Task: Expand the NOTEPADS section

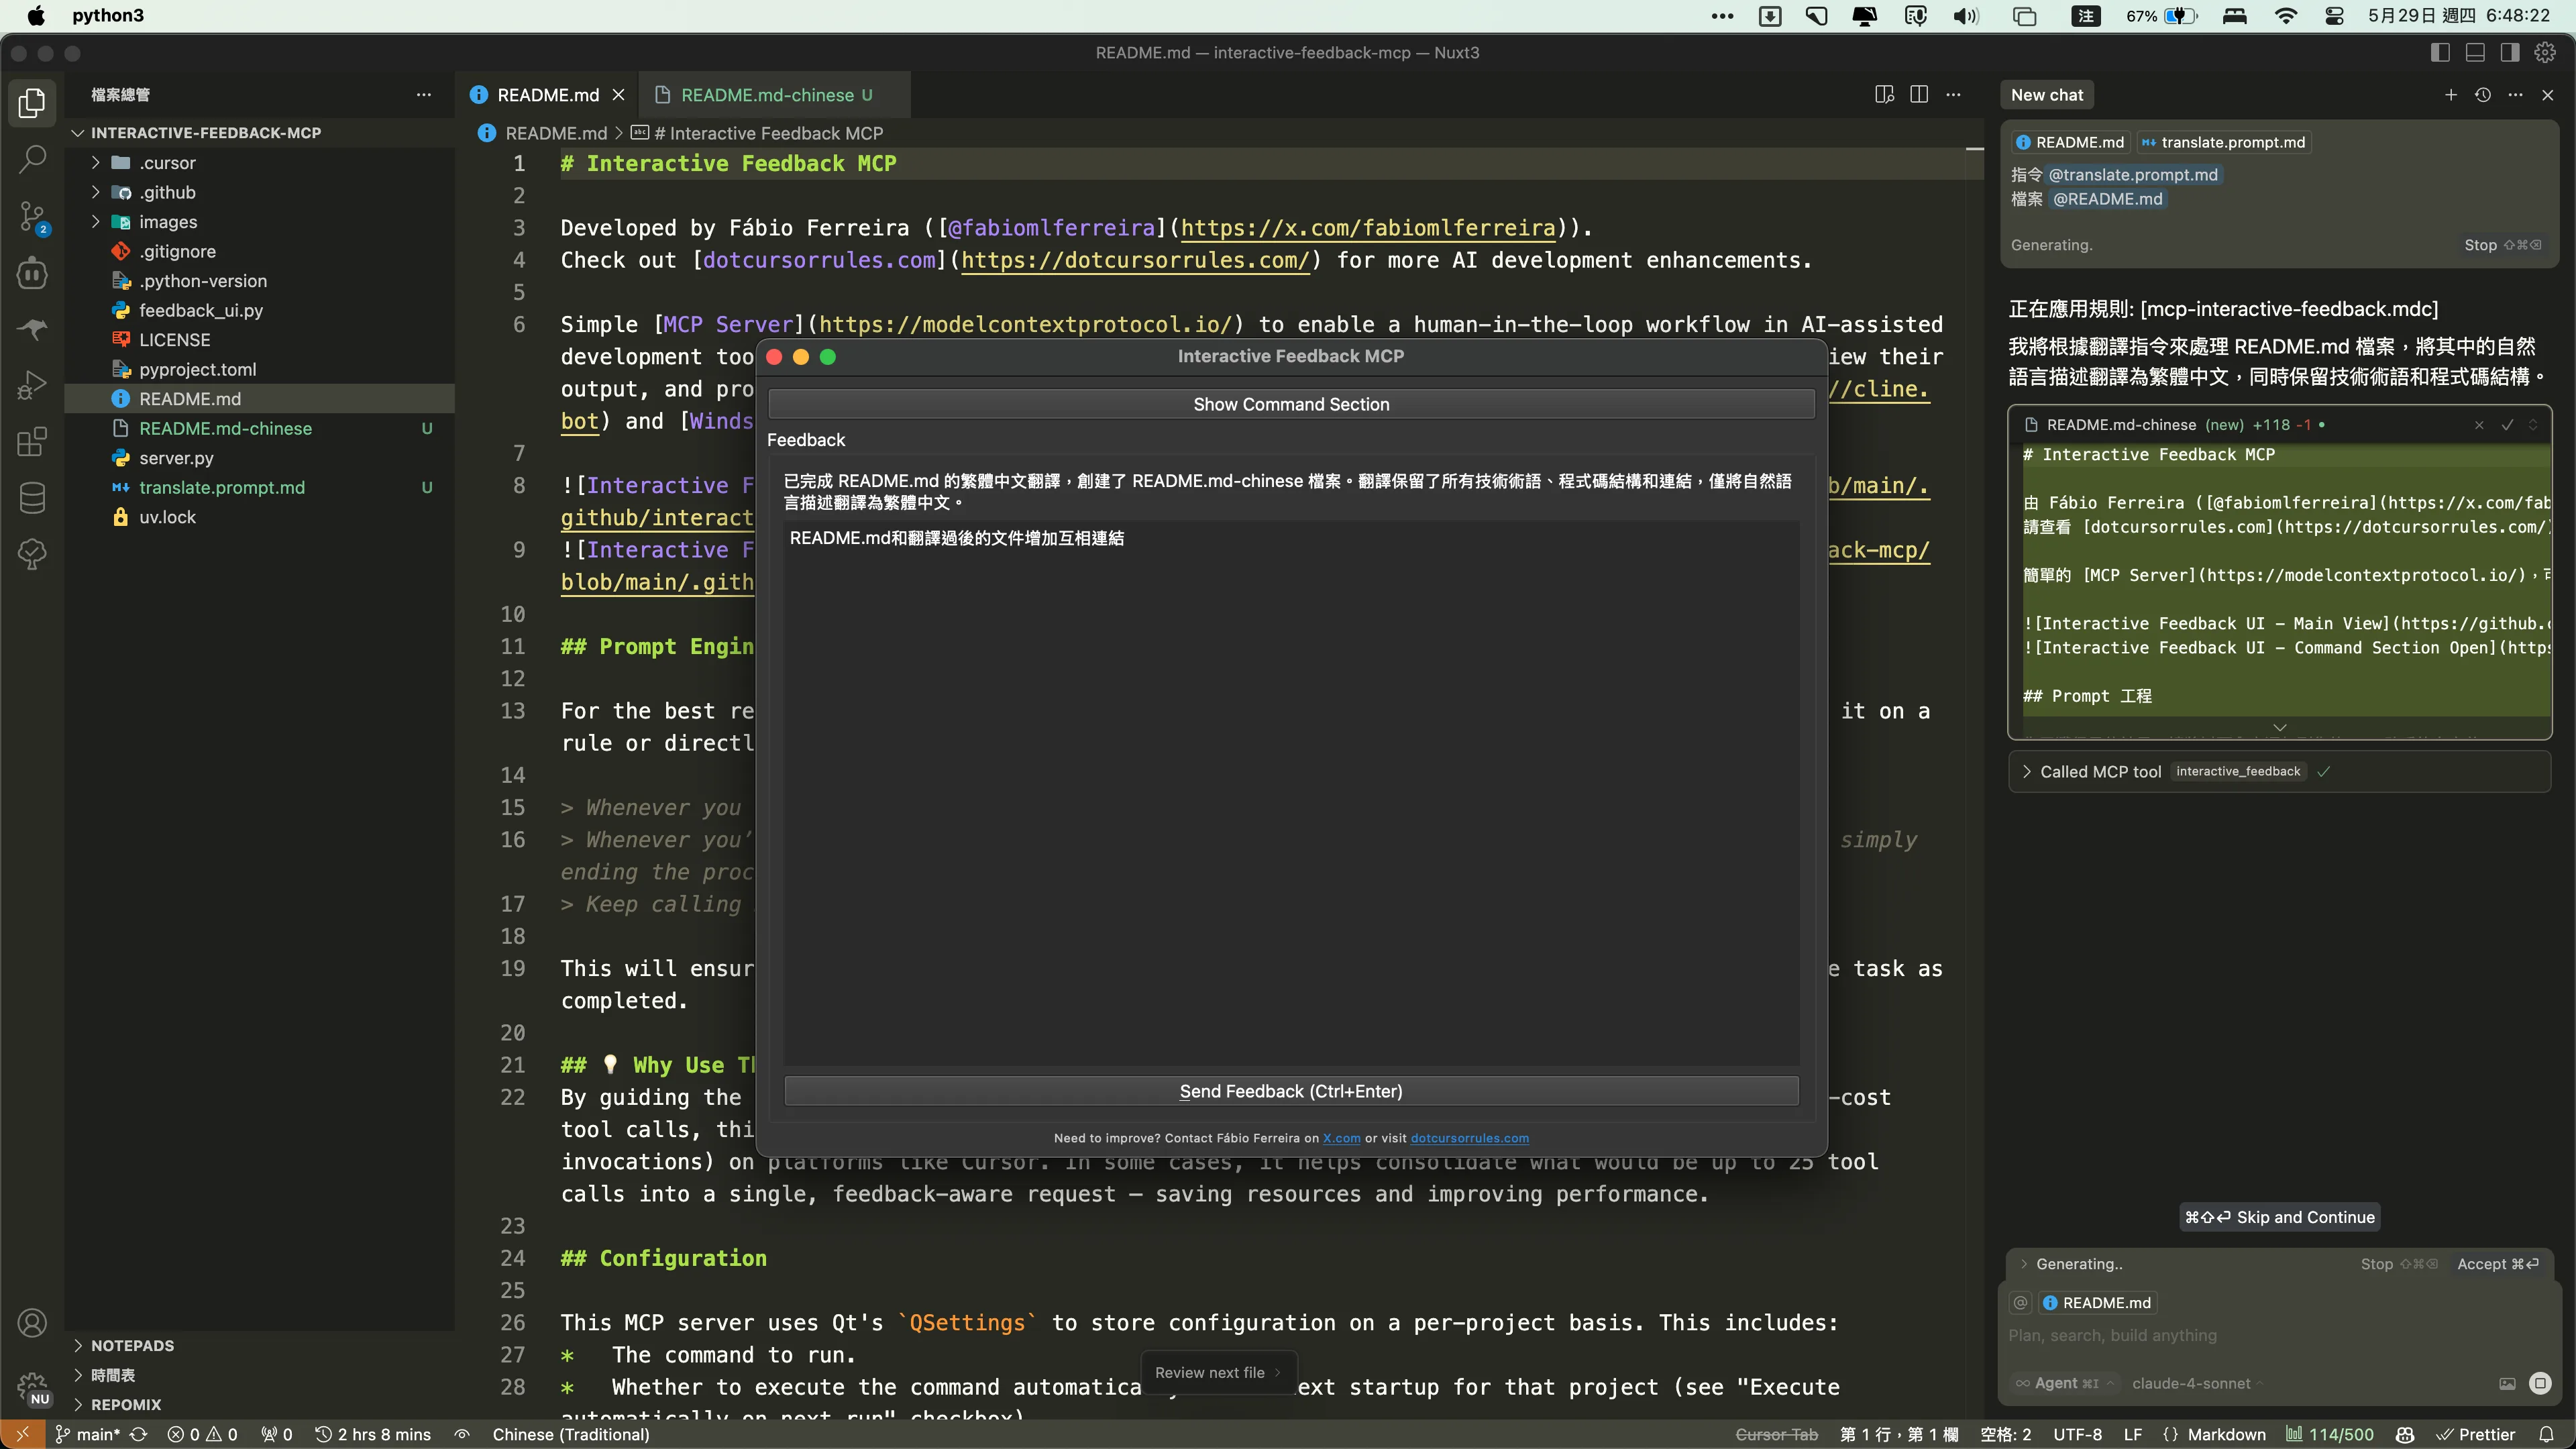Action: [x=132, y=1346]
